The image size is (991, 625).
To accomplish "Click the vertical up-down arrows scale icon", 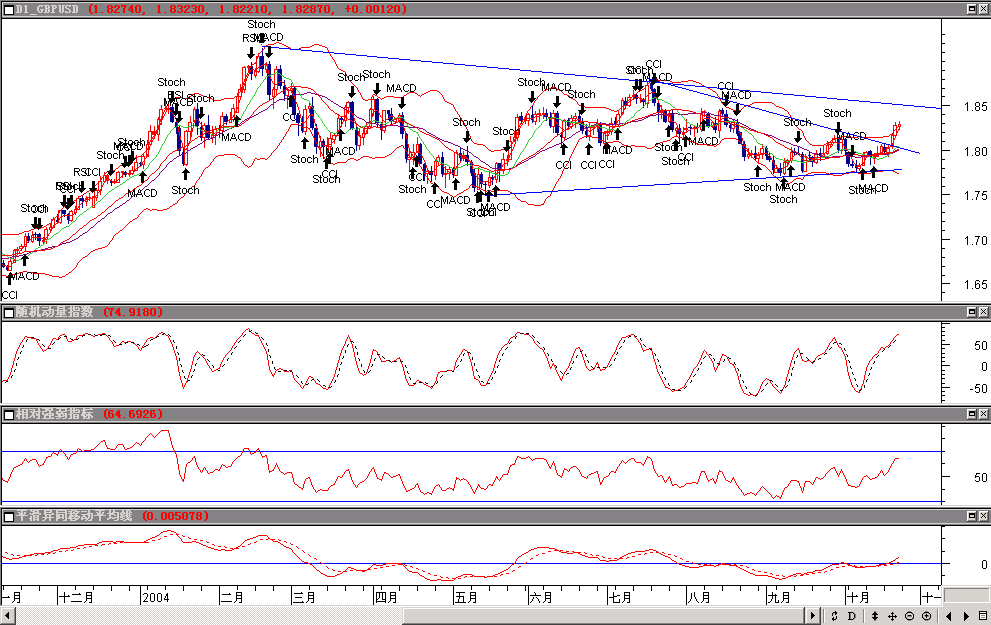I will click(874, 616).
